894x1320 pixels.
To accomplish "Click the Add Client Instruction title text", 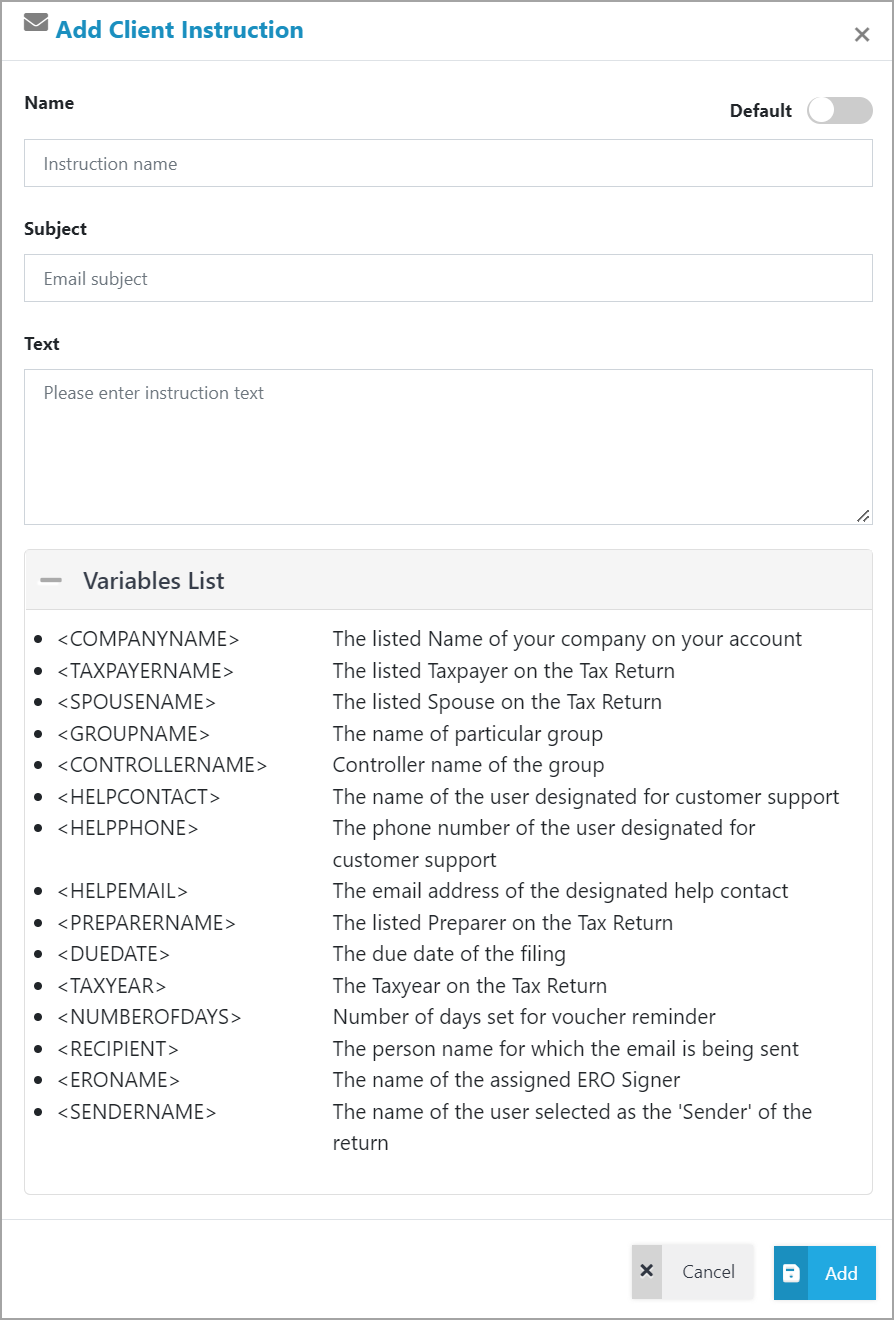I will [180, 30].
